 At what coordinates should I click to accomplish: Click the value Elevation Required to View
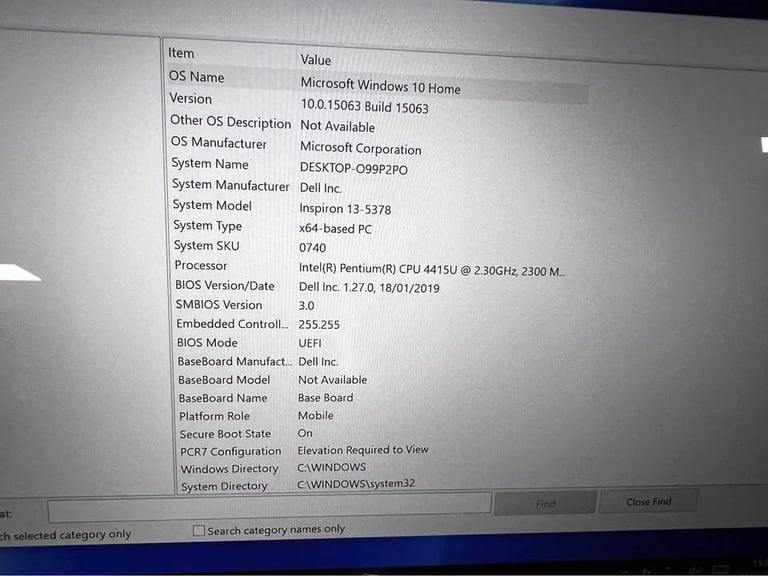[362, 450]
